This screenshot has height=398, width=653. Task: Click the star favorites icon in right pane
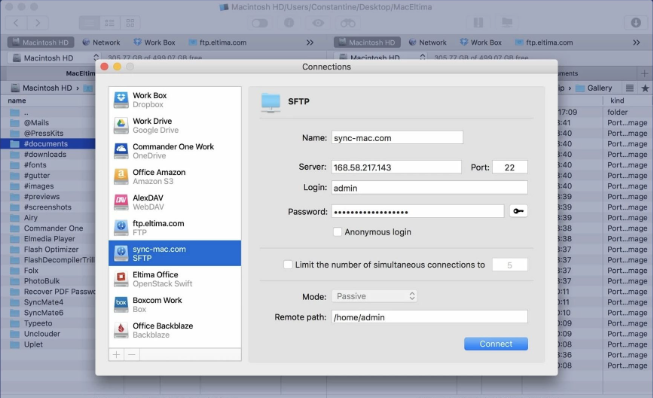tap(645, 88)
